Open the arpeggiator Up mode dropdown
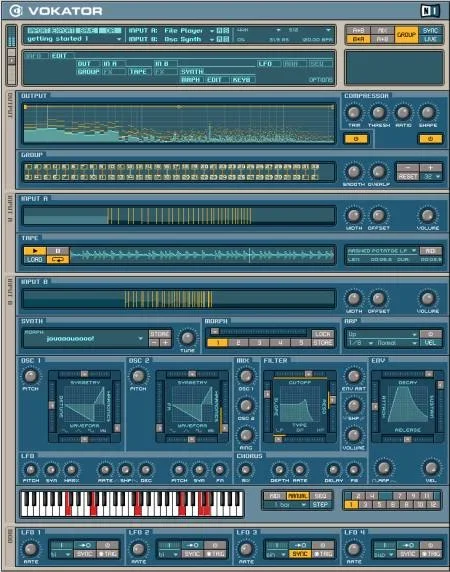Viewport: 450px width, 572px height. pos(382,334)
